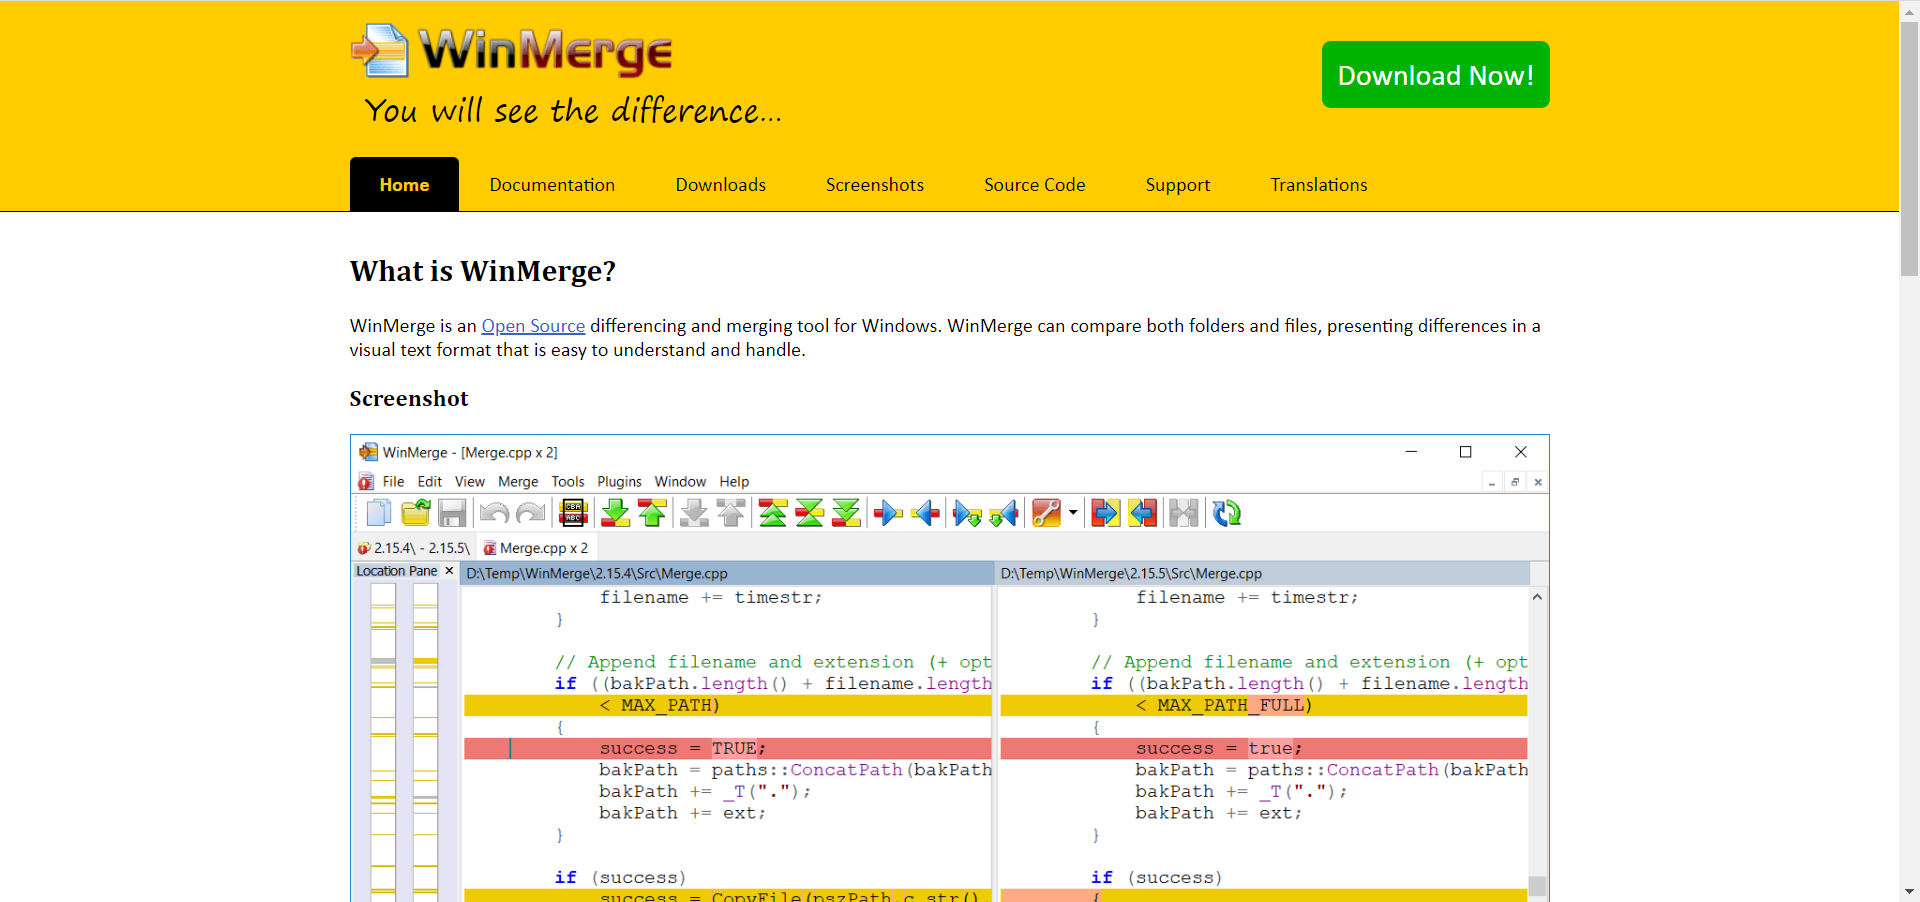Open the Merge menu in WinMerge
This screenshot has width=1920, height=902.
(x=518, y=482)
